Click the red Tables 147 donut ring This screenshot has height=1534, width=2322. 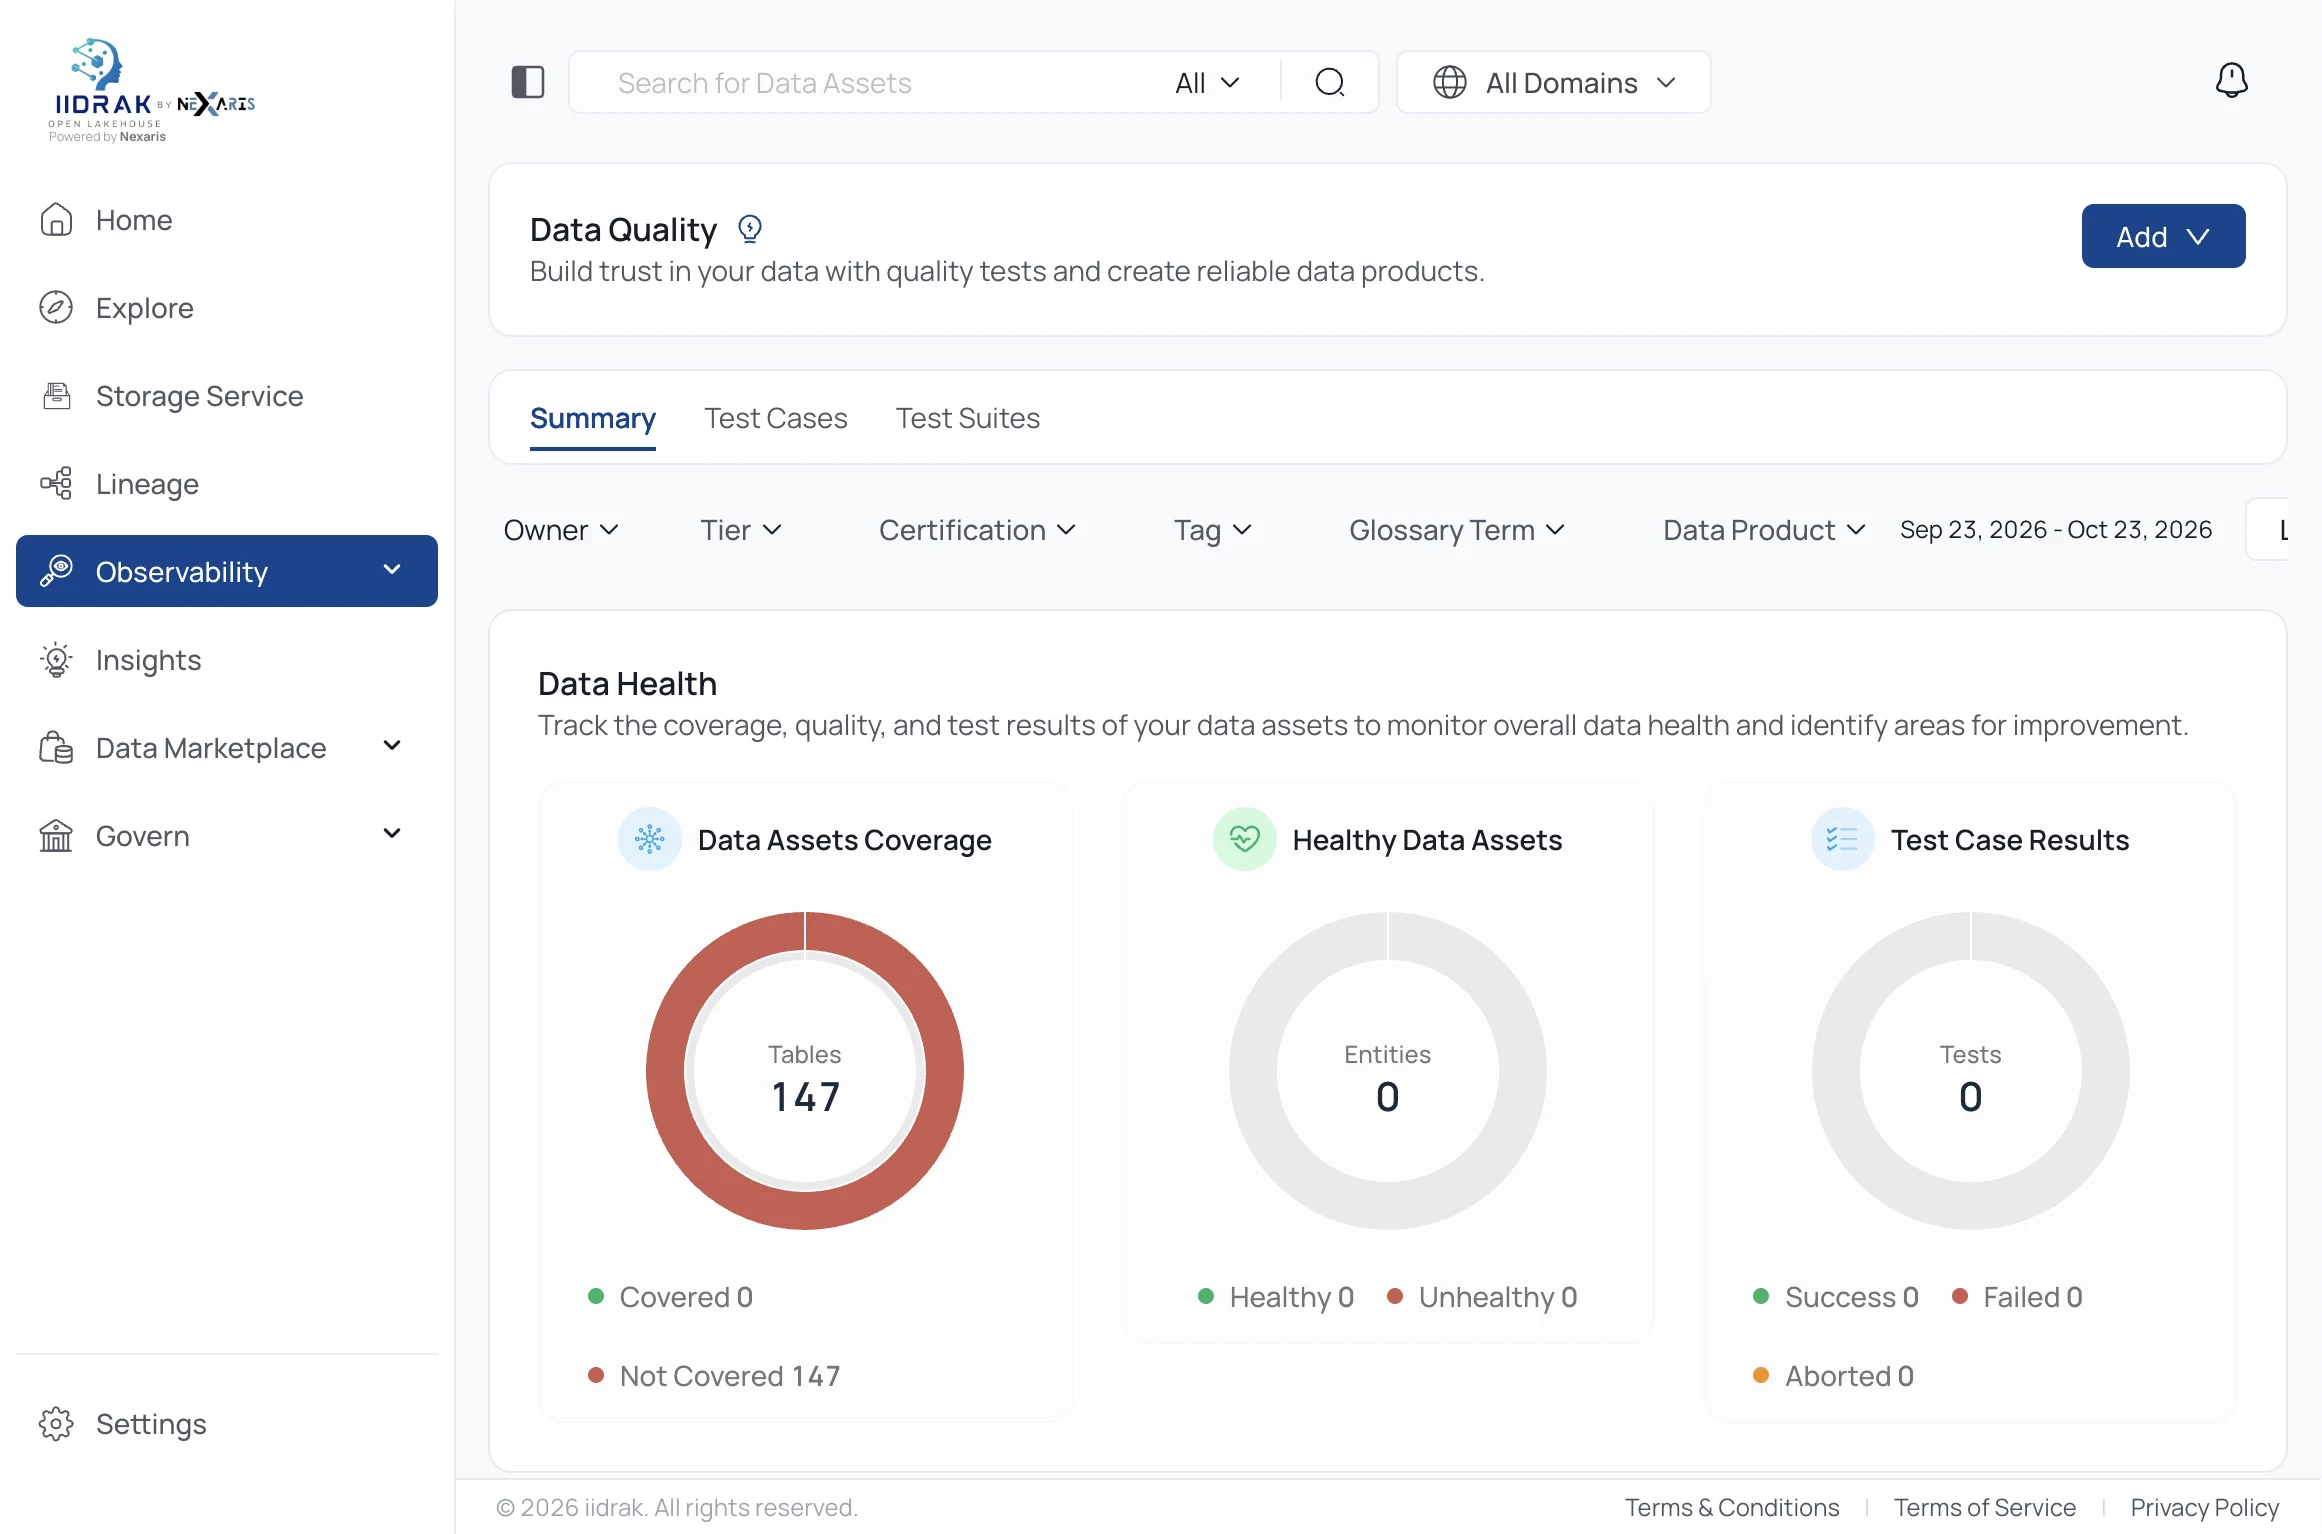click(x=666, y=1070)
